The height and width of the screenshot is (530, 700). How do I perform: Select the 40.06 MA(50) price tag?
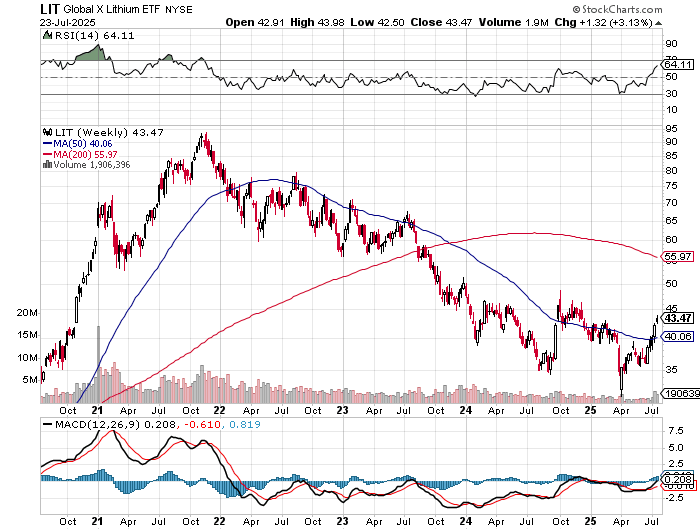click(678, 337)
